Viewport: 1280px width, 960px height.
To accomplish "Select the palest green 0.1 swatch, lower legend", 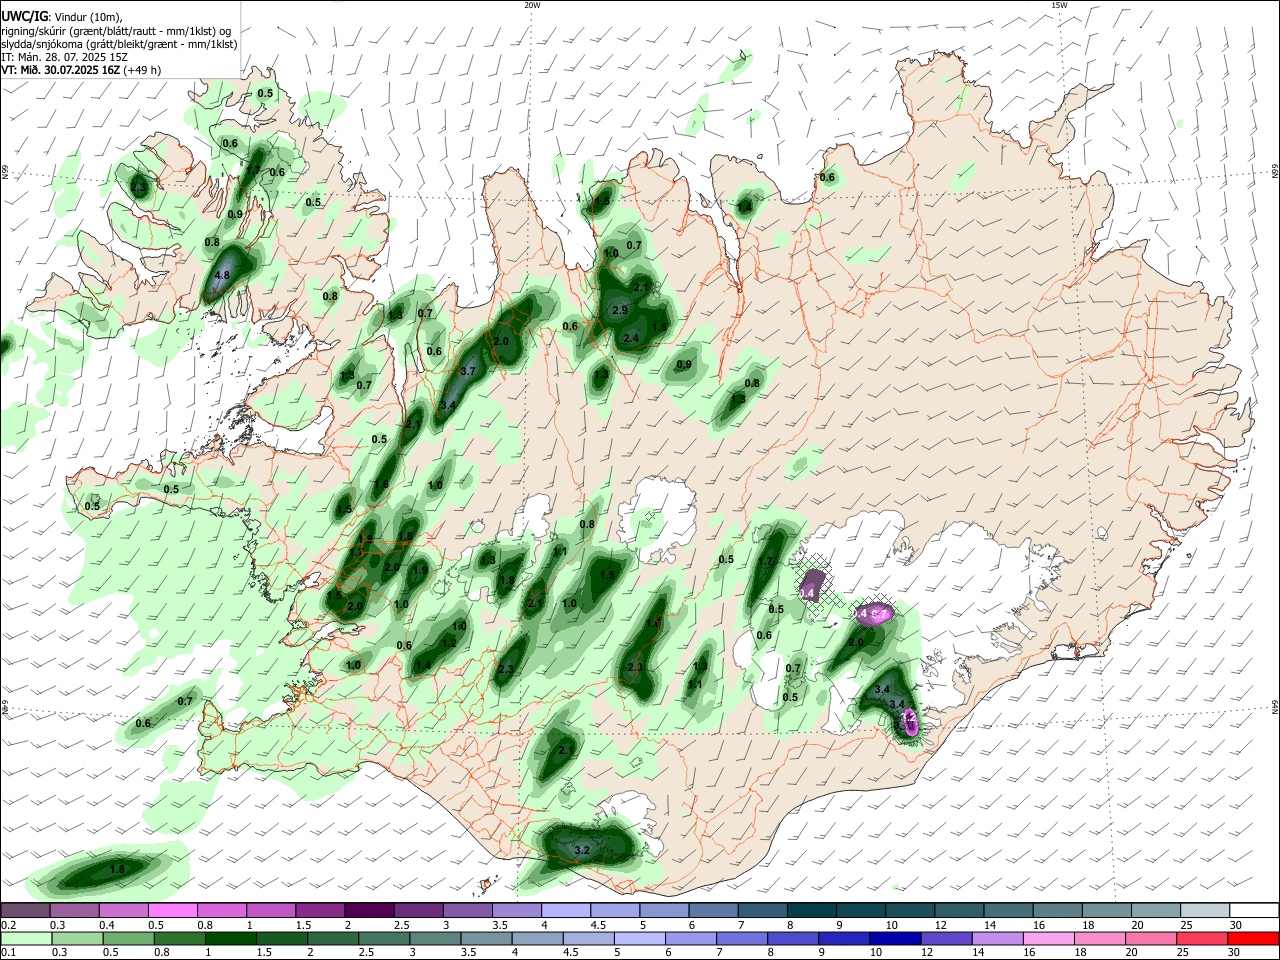I will point(26,938).
